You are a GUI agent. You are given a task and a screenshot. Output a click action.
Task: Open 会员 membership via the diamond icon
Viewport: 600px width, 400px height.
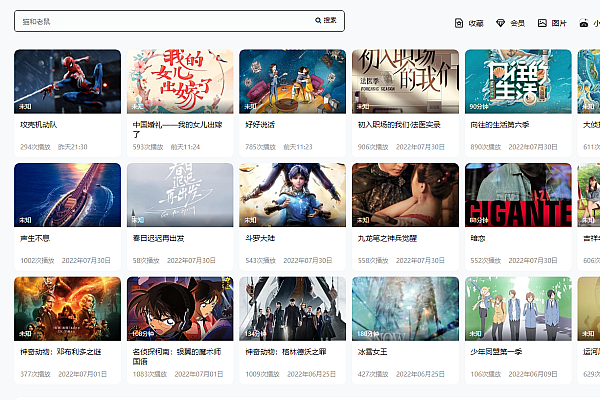[x=500, y=23]
